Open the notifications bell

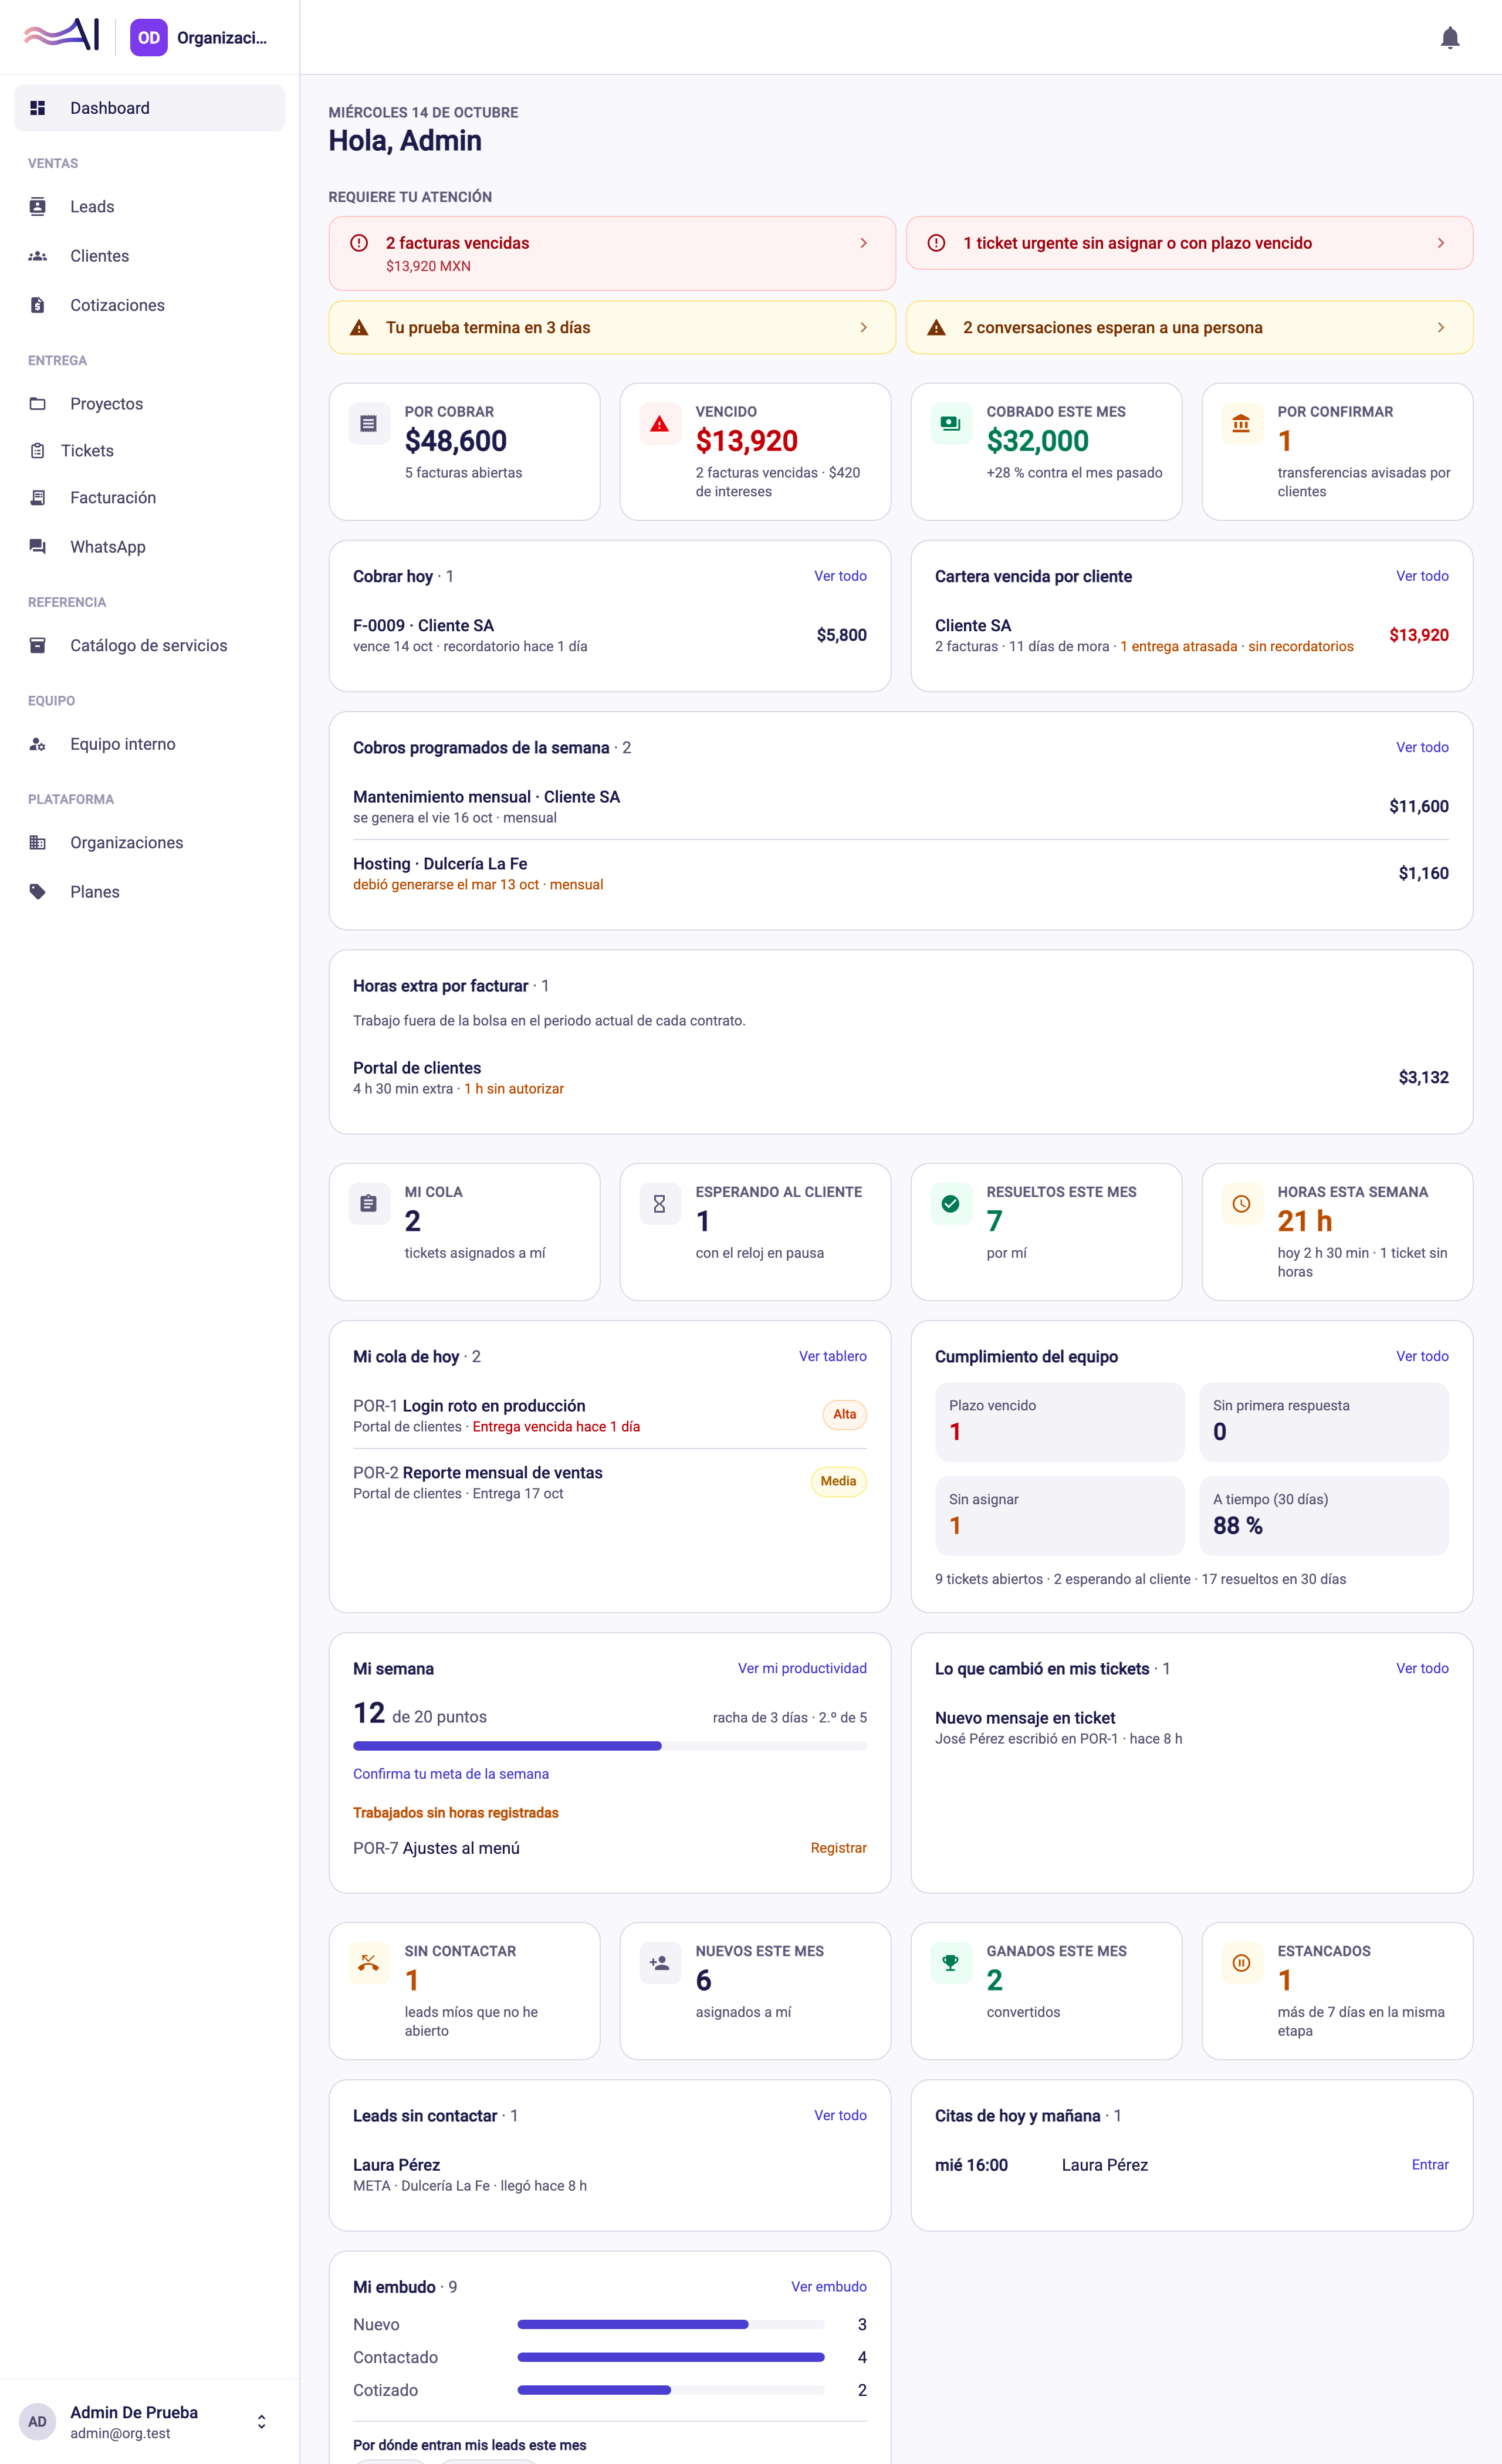pos(1449,38)
